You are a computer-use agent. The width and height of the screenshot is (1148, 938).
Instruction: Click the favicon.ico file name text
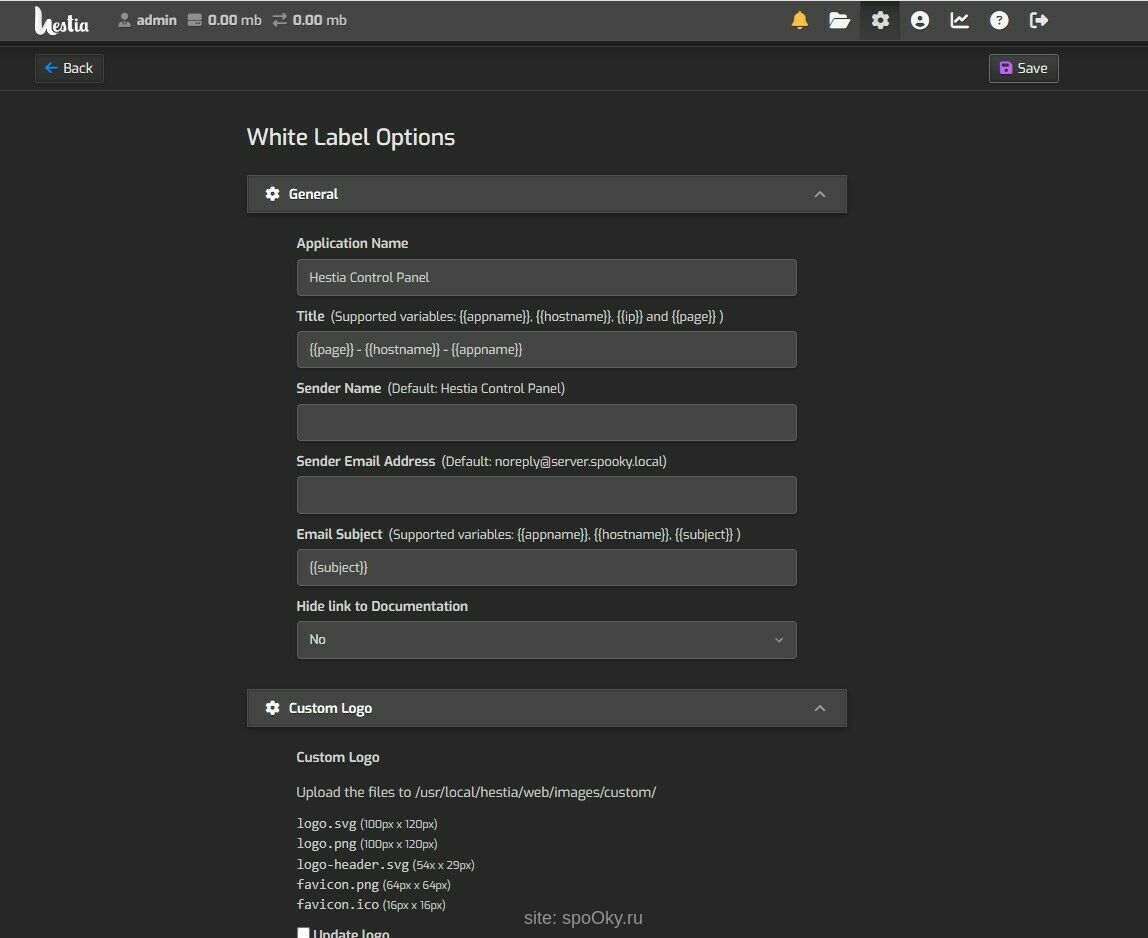[338, 904]
